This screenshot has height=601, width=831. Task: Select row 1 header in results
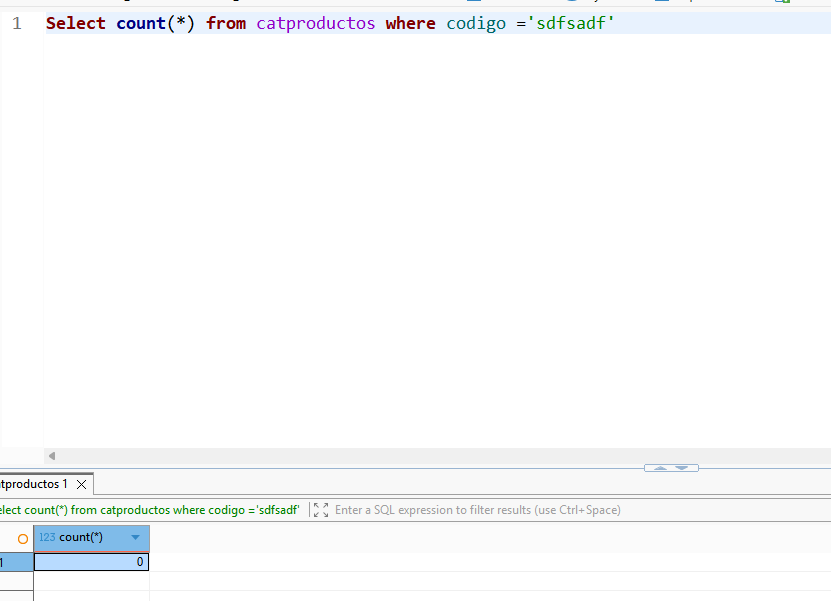16,562
